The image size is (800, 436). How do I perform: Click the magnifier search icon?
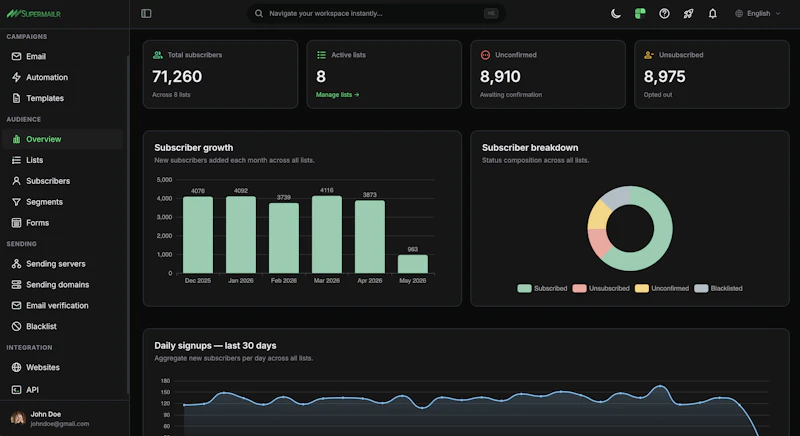259,13
